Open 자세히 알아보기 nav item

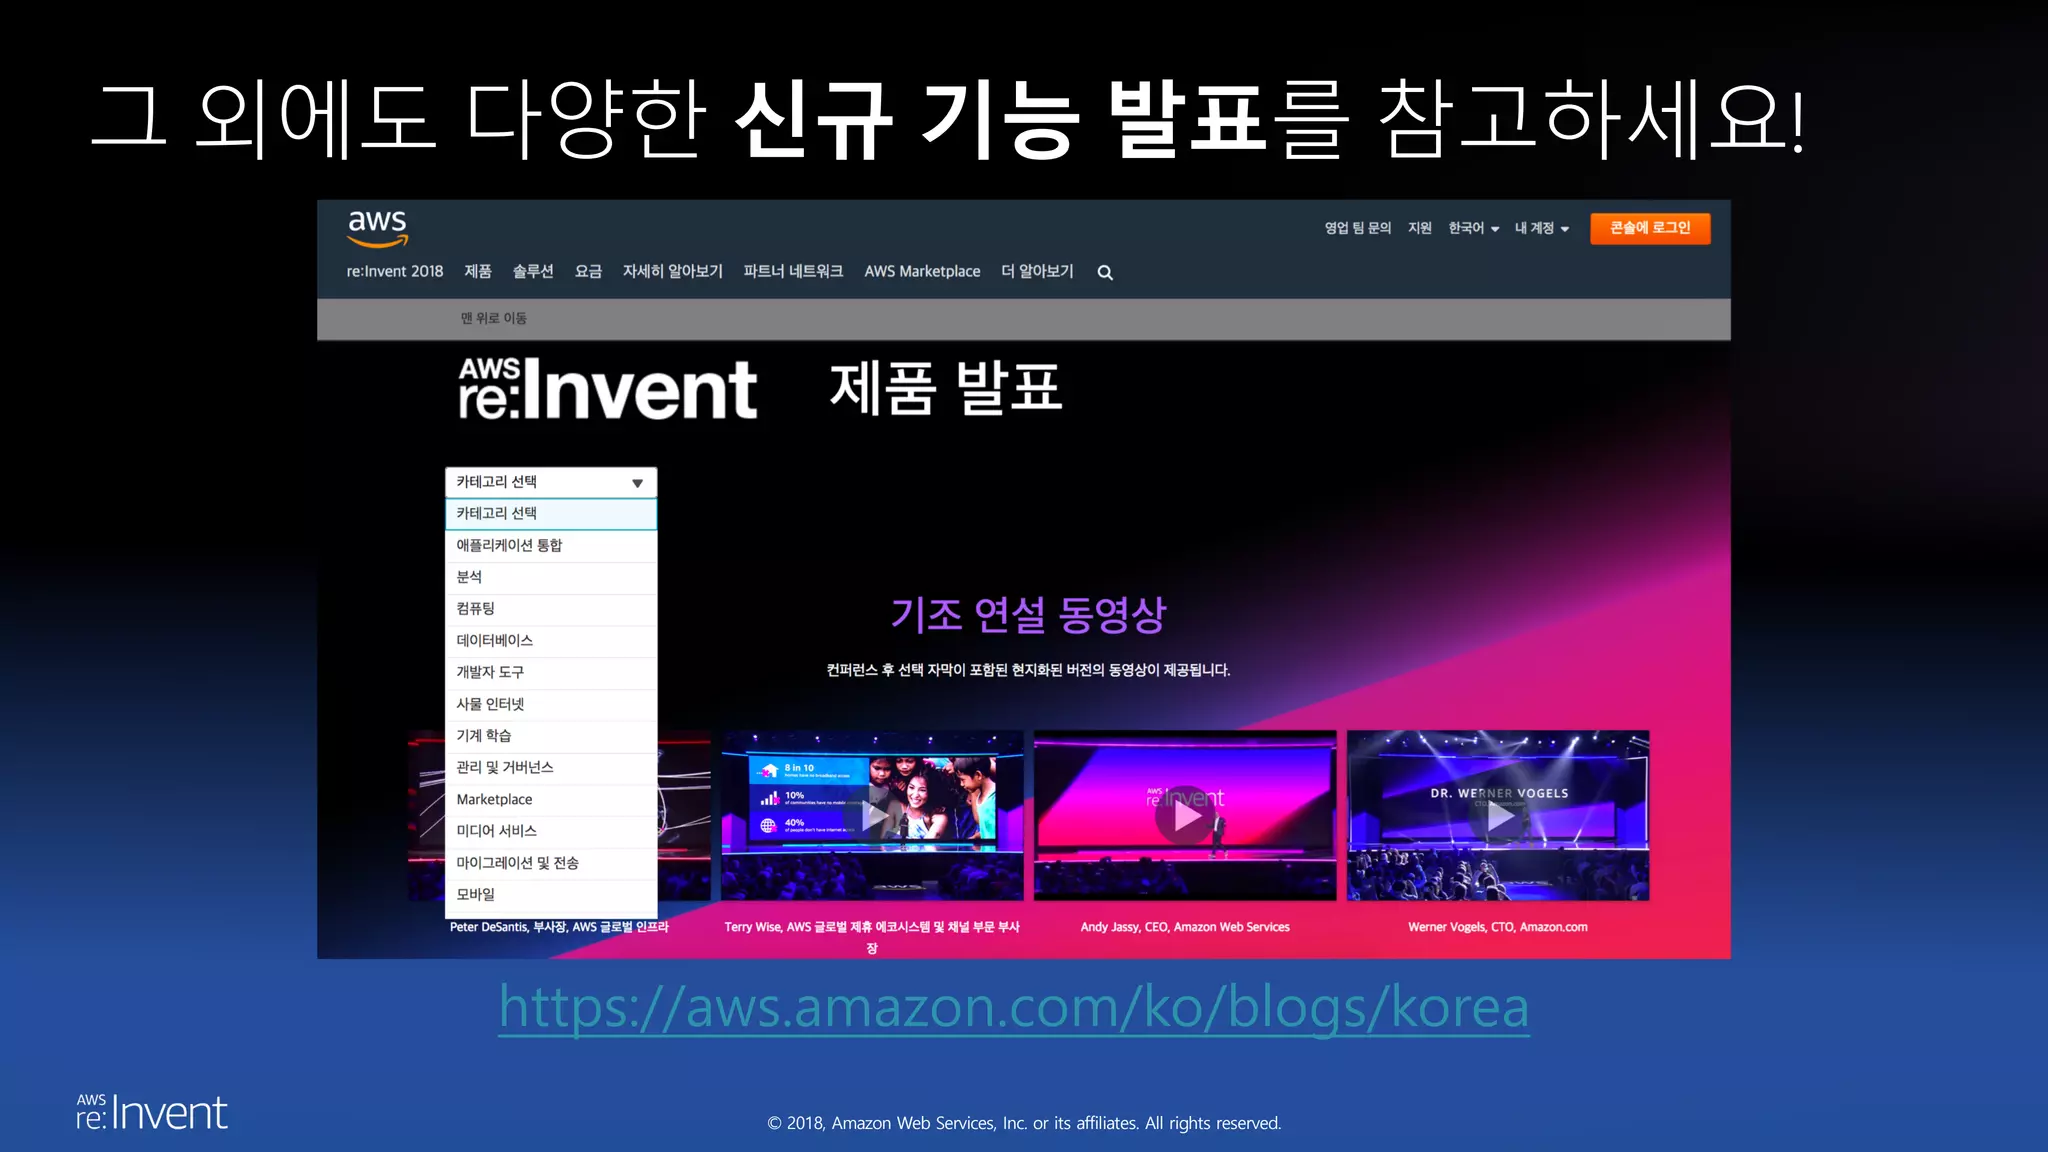pyautogui.click(x=673, y=272)
